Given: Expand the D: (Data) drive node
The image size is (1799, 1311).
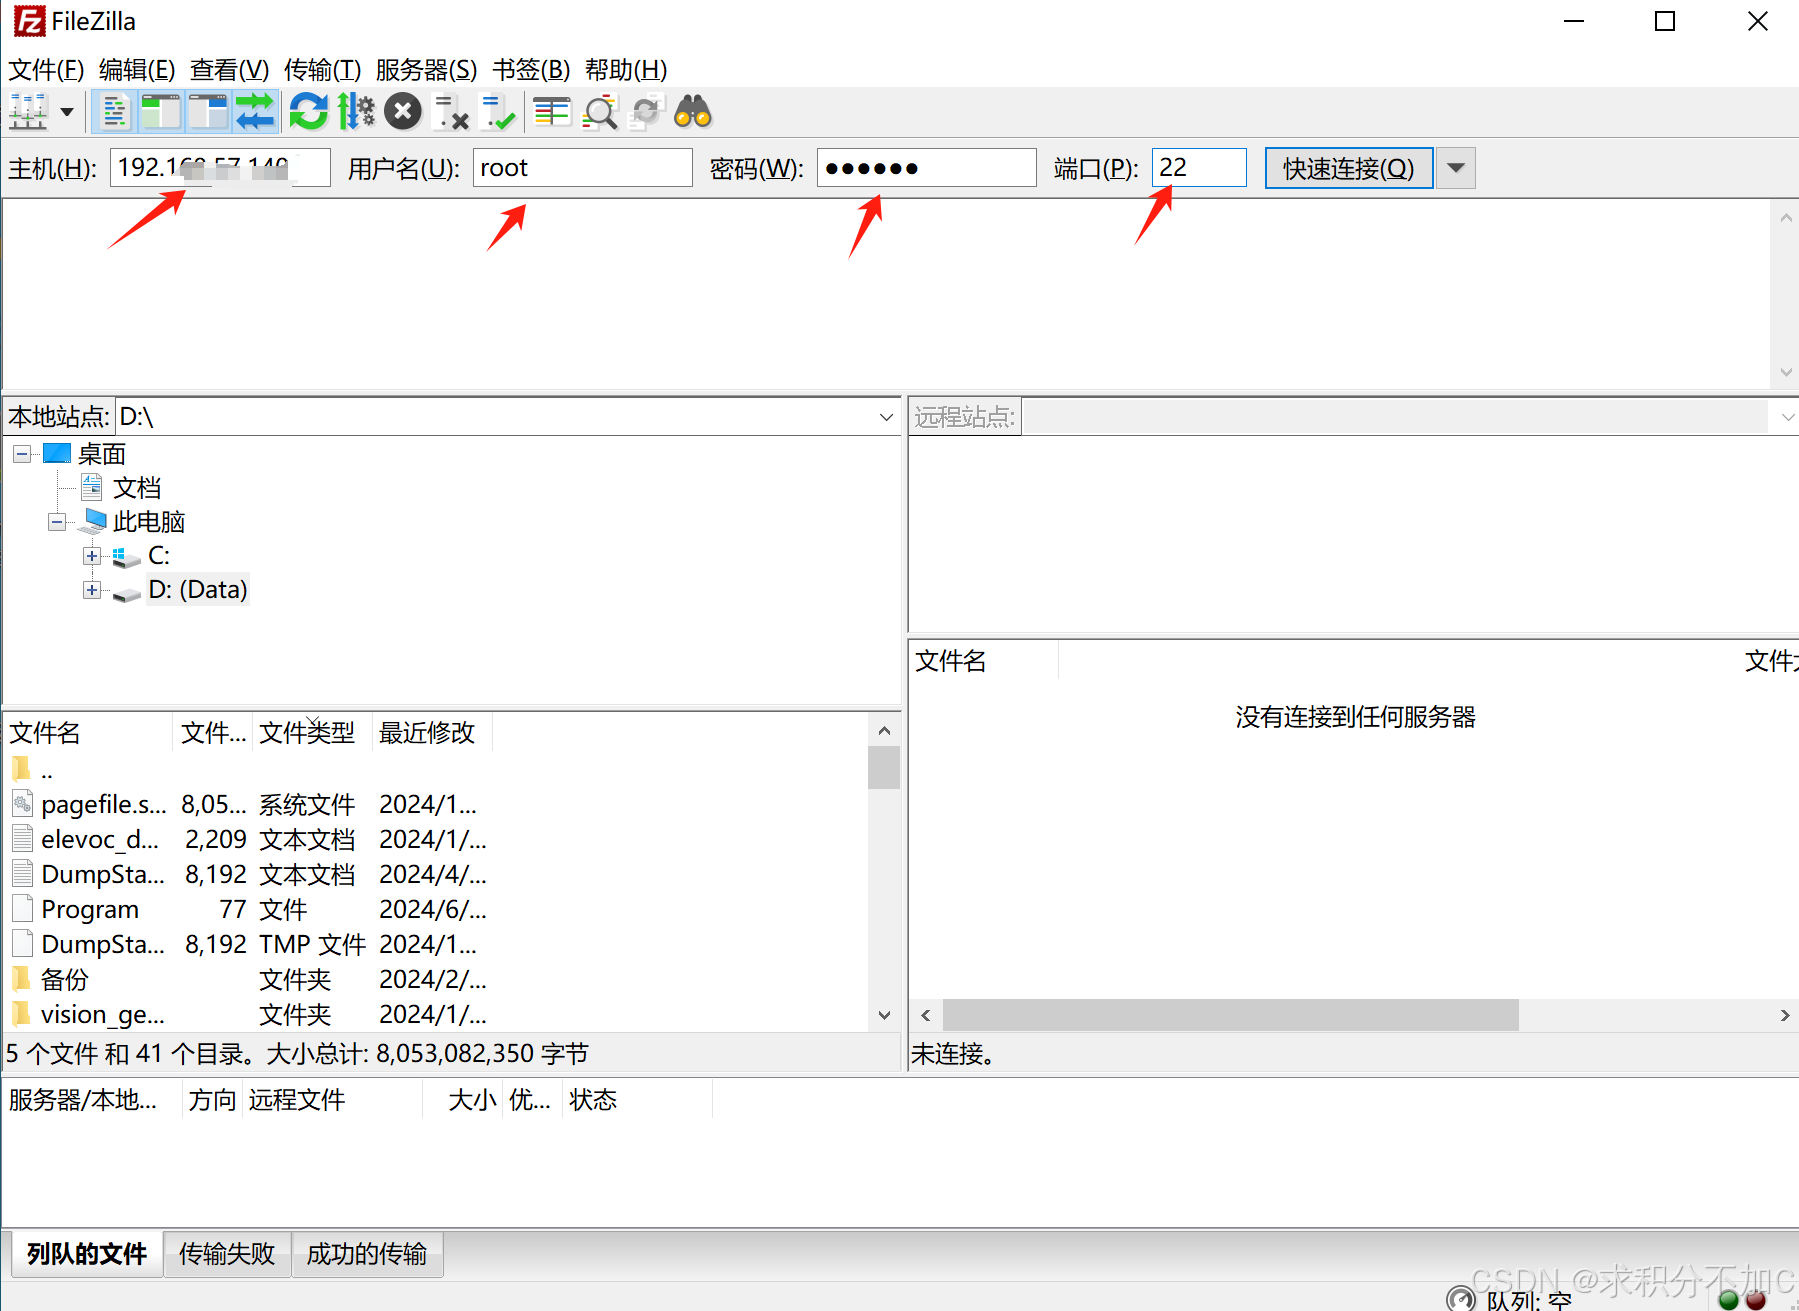Looking at the screenshot, I should [x=92, y=590].
